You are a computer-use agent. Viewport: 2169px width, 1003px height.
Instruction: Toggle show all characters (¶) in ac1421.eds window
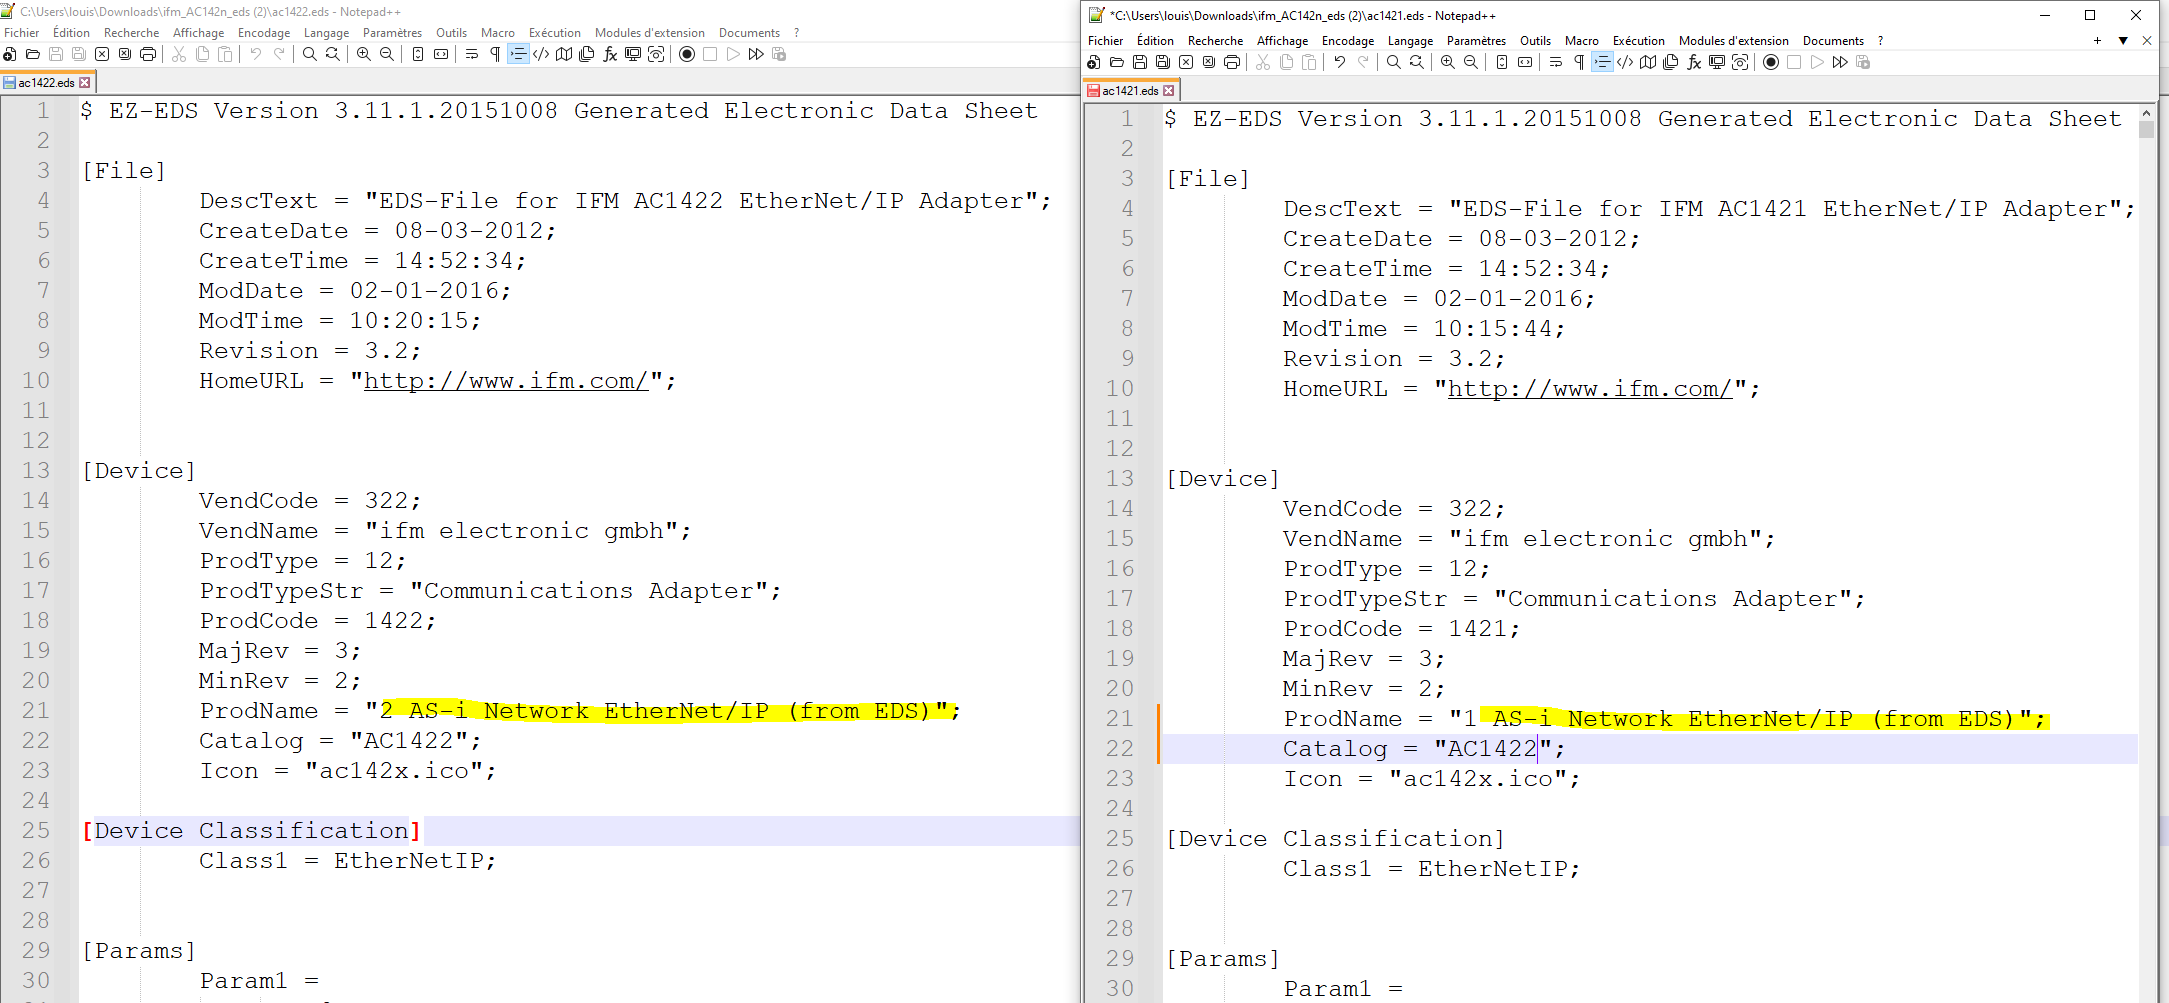click(x=1579, y=62)
